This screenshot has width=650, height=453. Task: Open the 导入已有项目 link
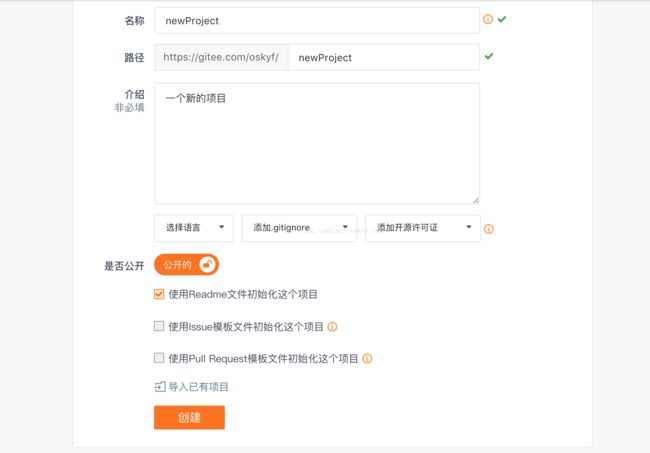point(198,387)
